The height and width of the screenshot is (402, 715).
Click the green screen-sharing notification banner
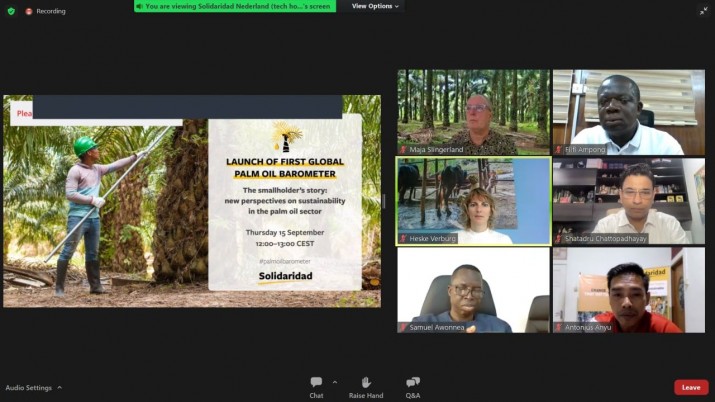pos(235,6)
